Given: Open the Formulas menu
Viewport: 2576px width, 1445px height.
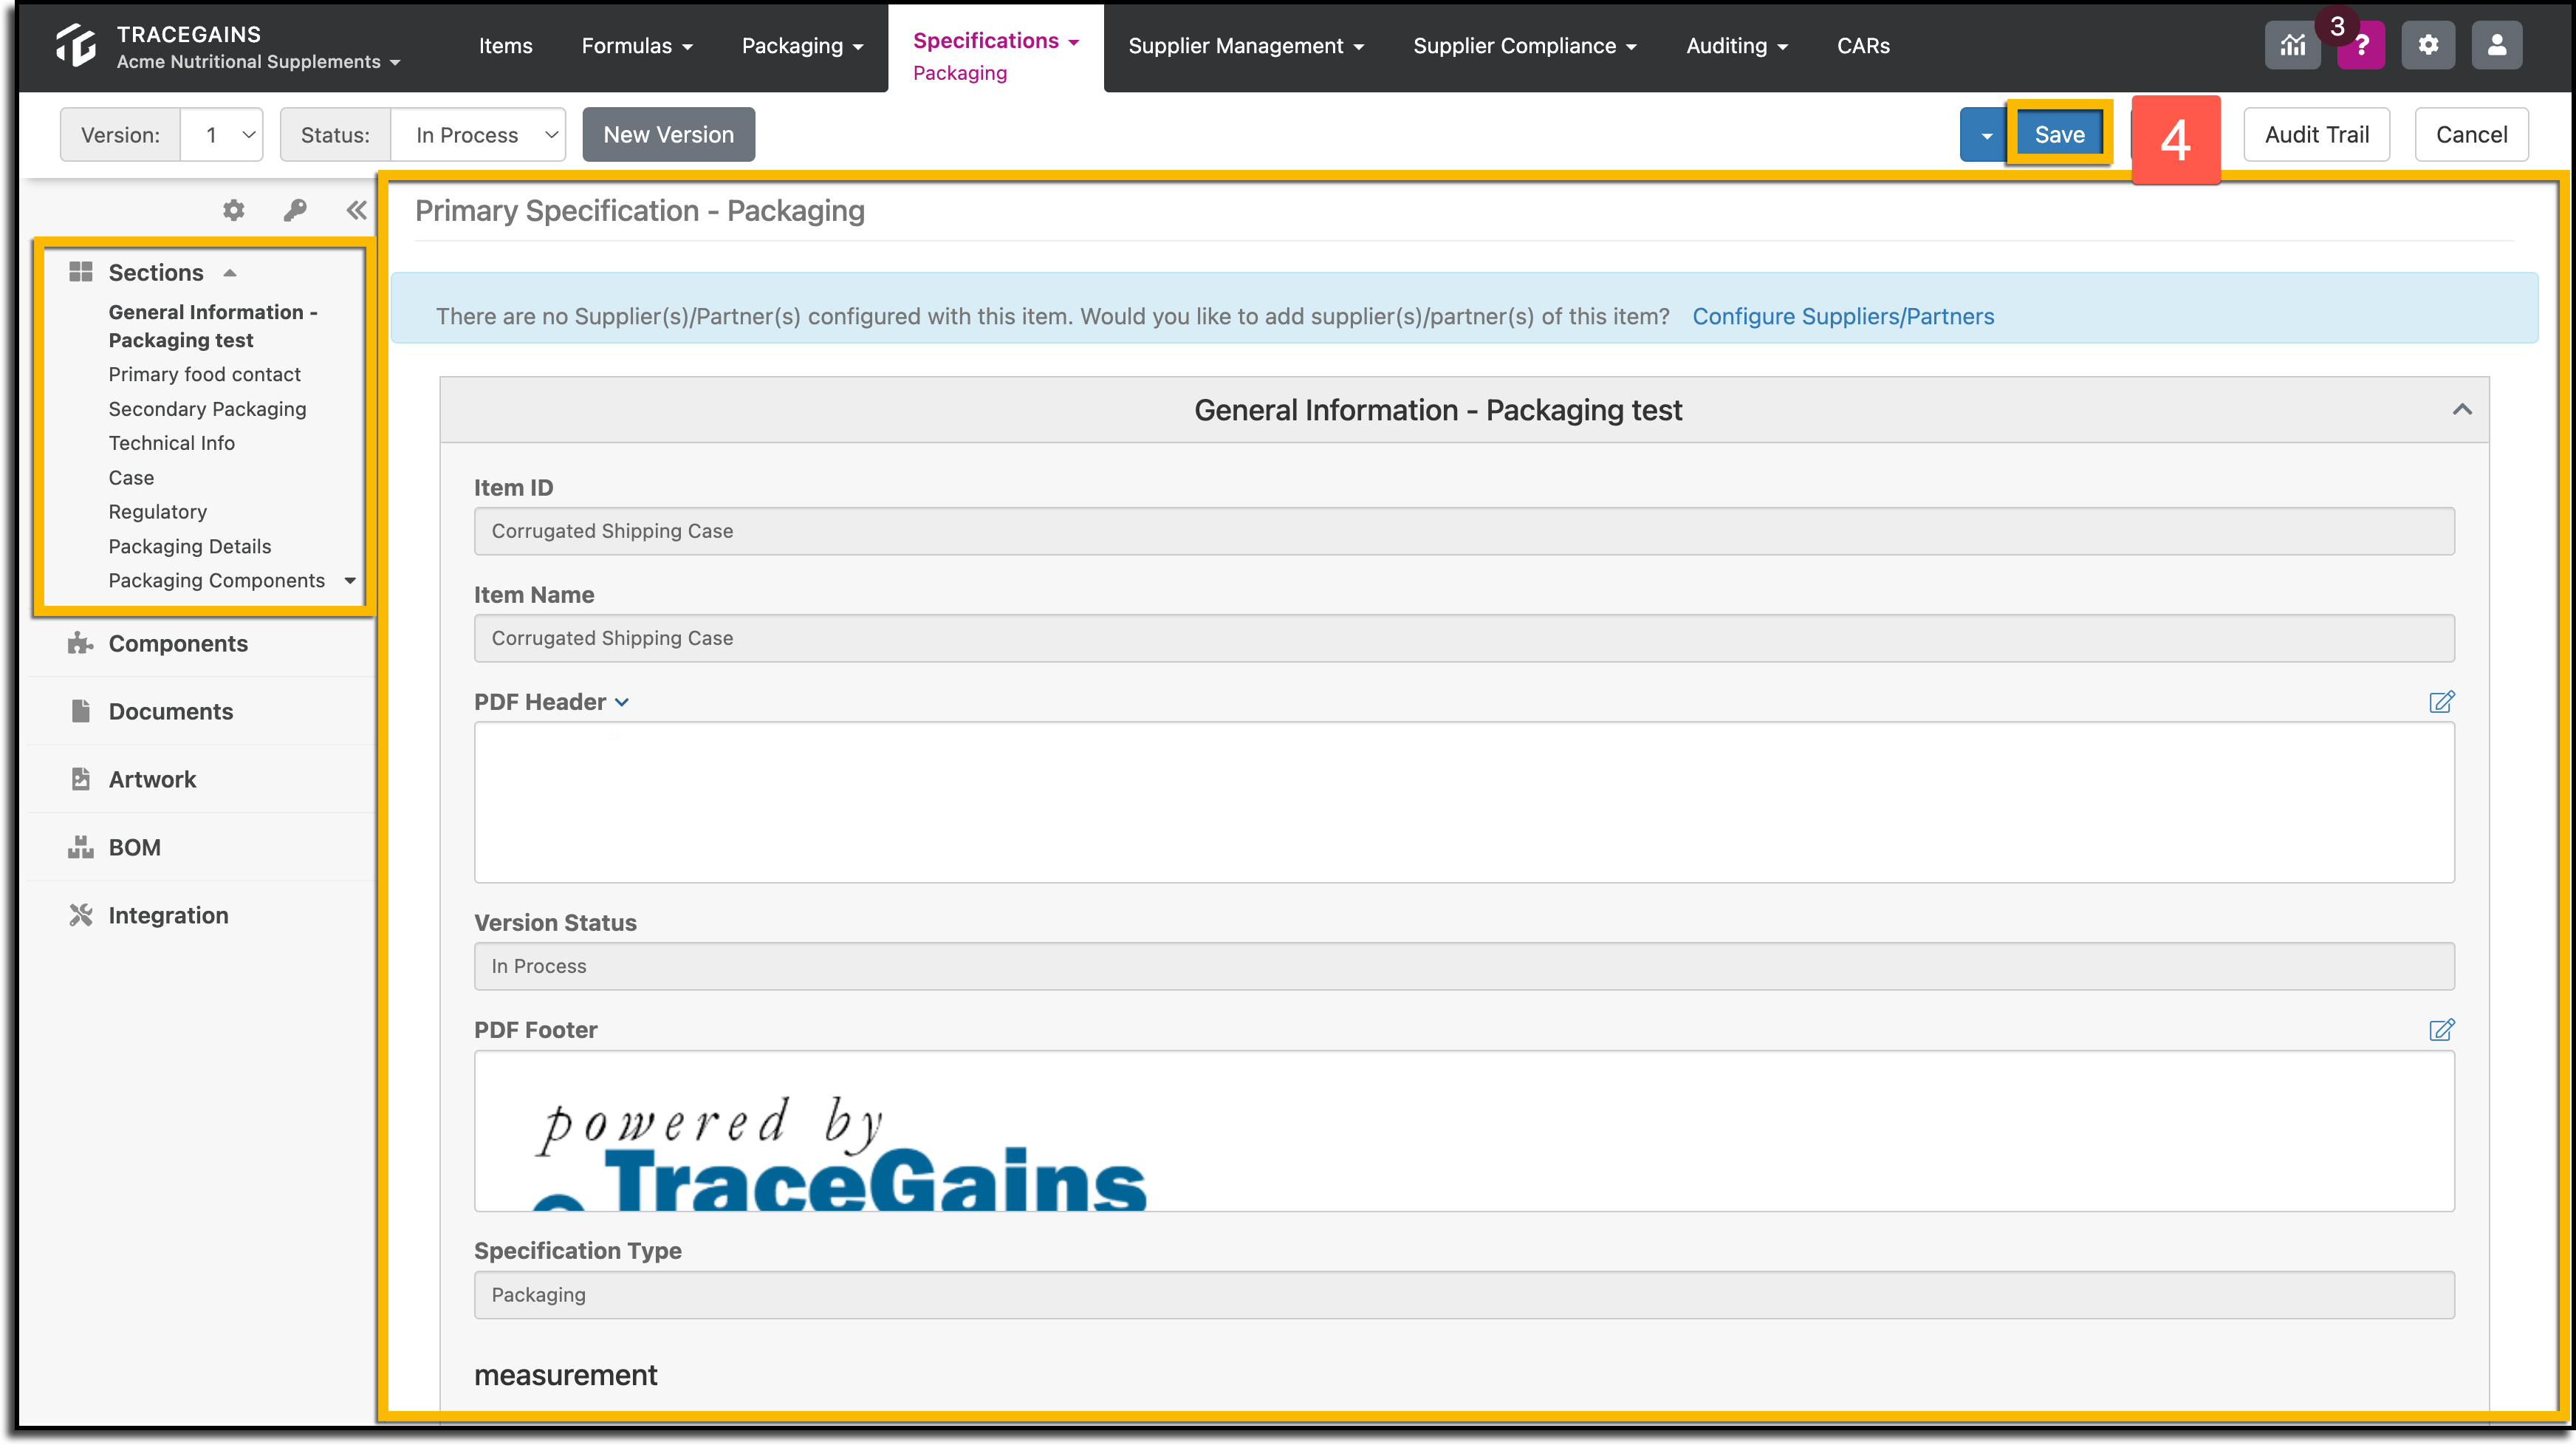Looking at the screenshot, I should pos(637,46).
